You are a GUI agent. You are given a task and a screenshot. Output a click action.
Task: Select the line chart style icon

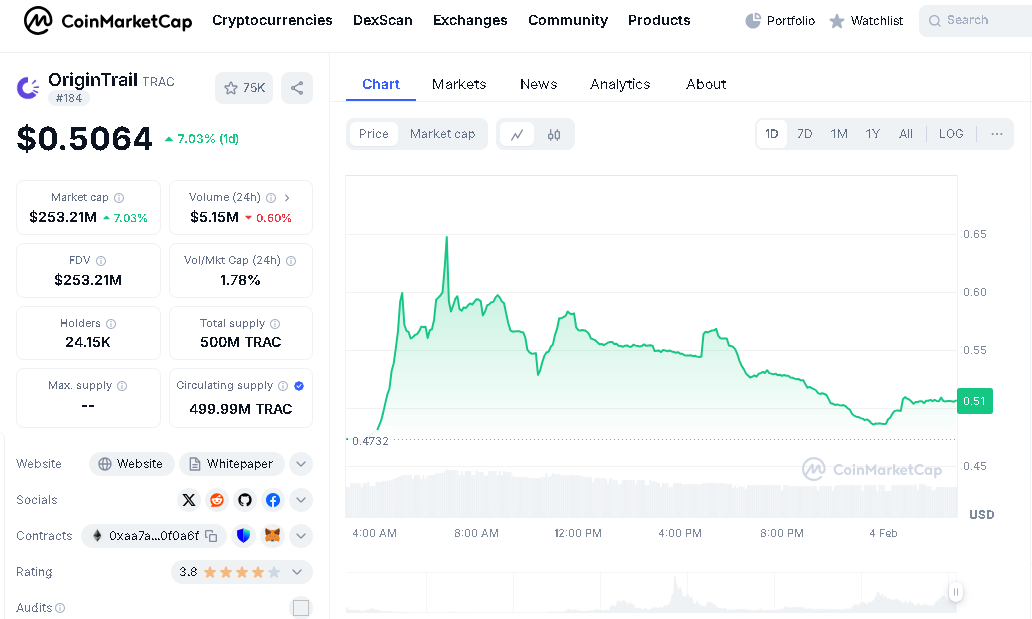click(517, 134)
